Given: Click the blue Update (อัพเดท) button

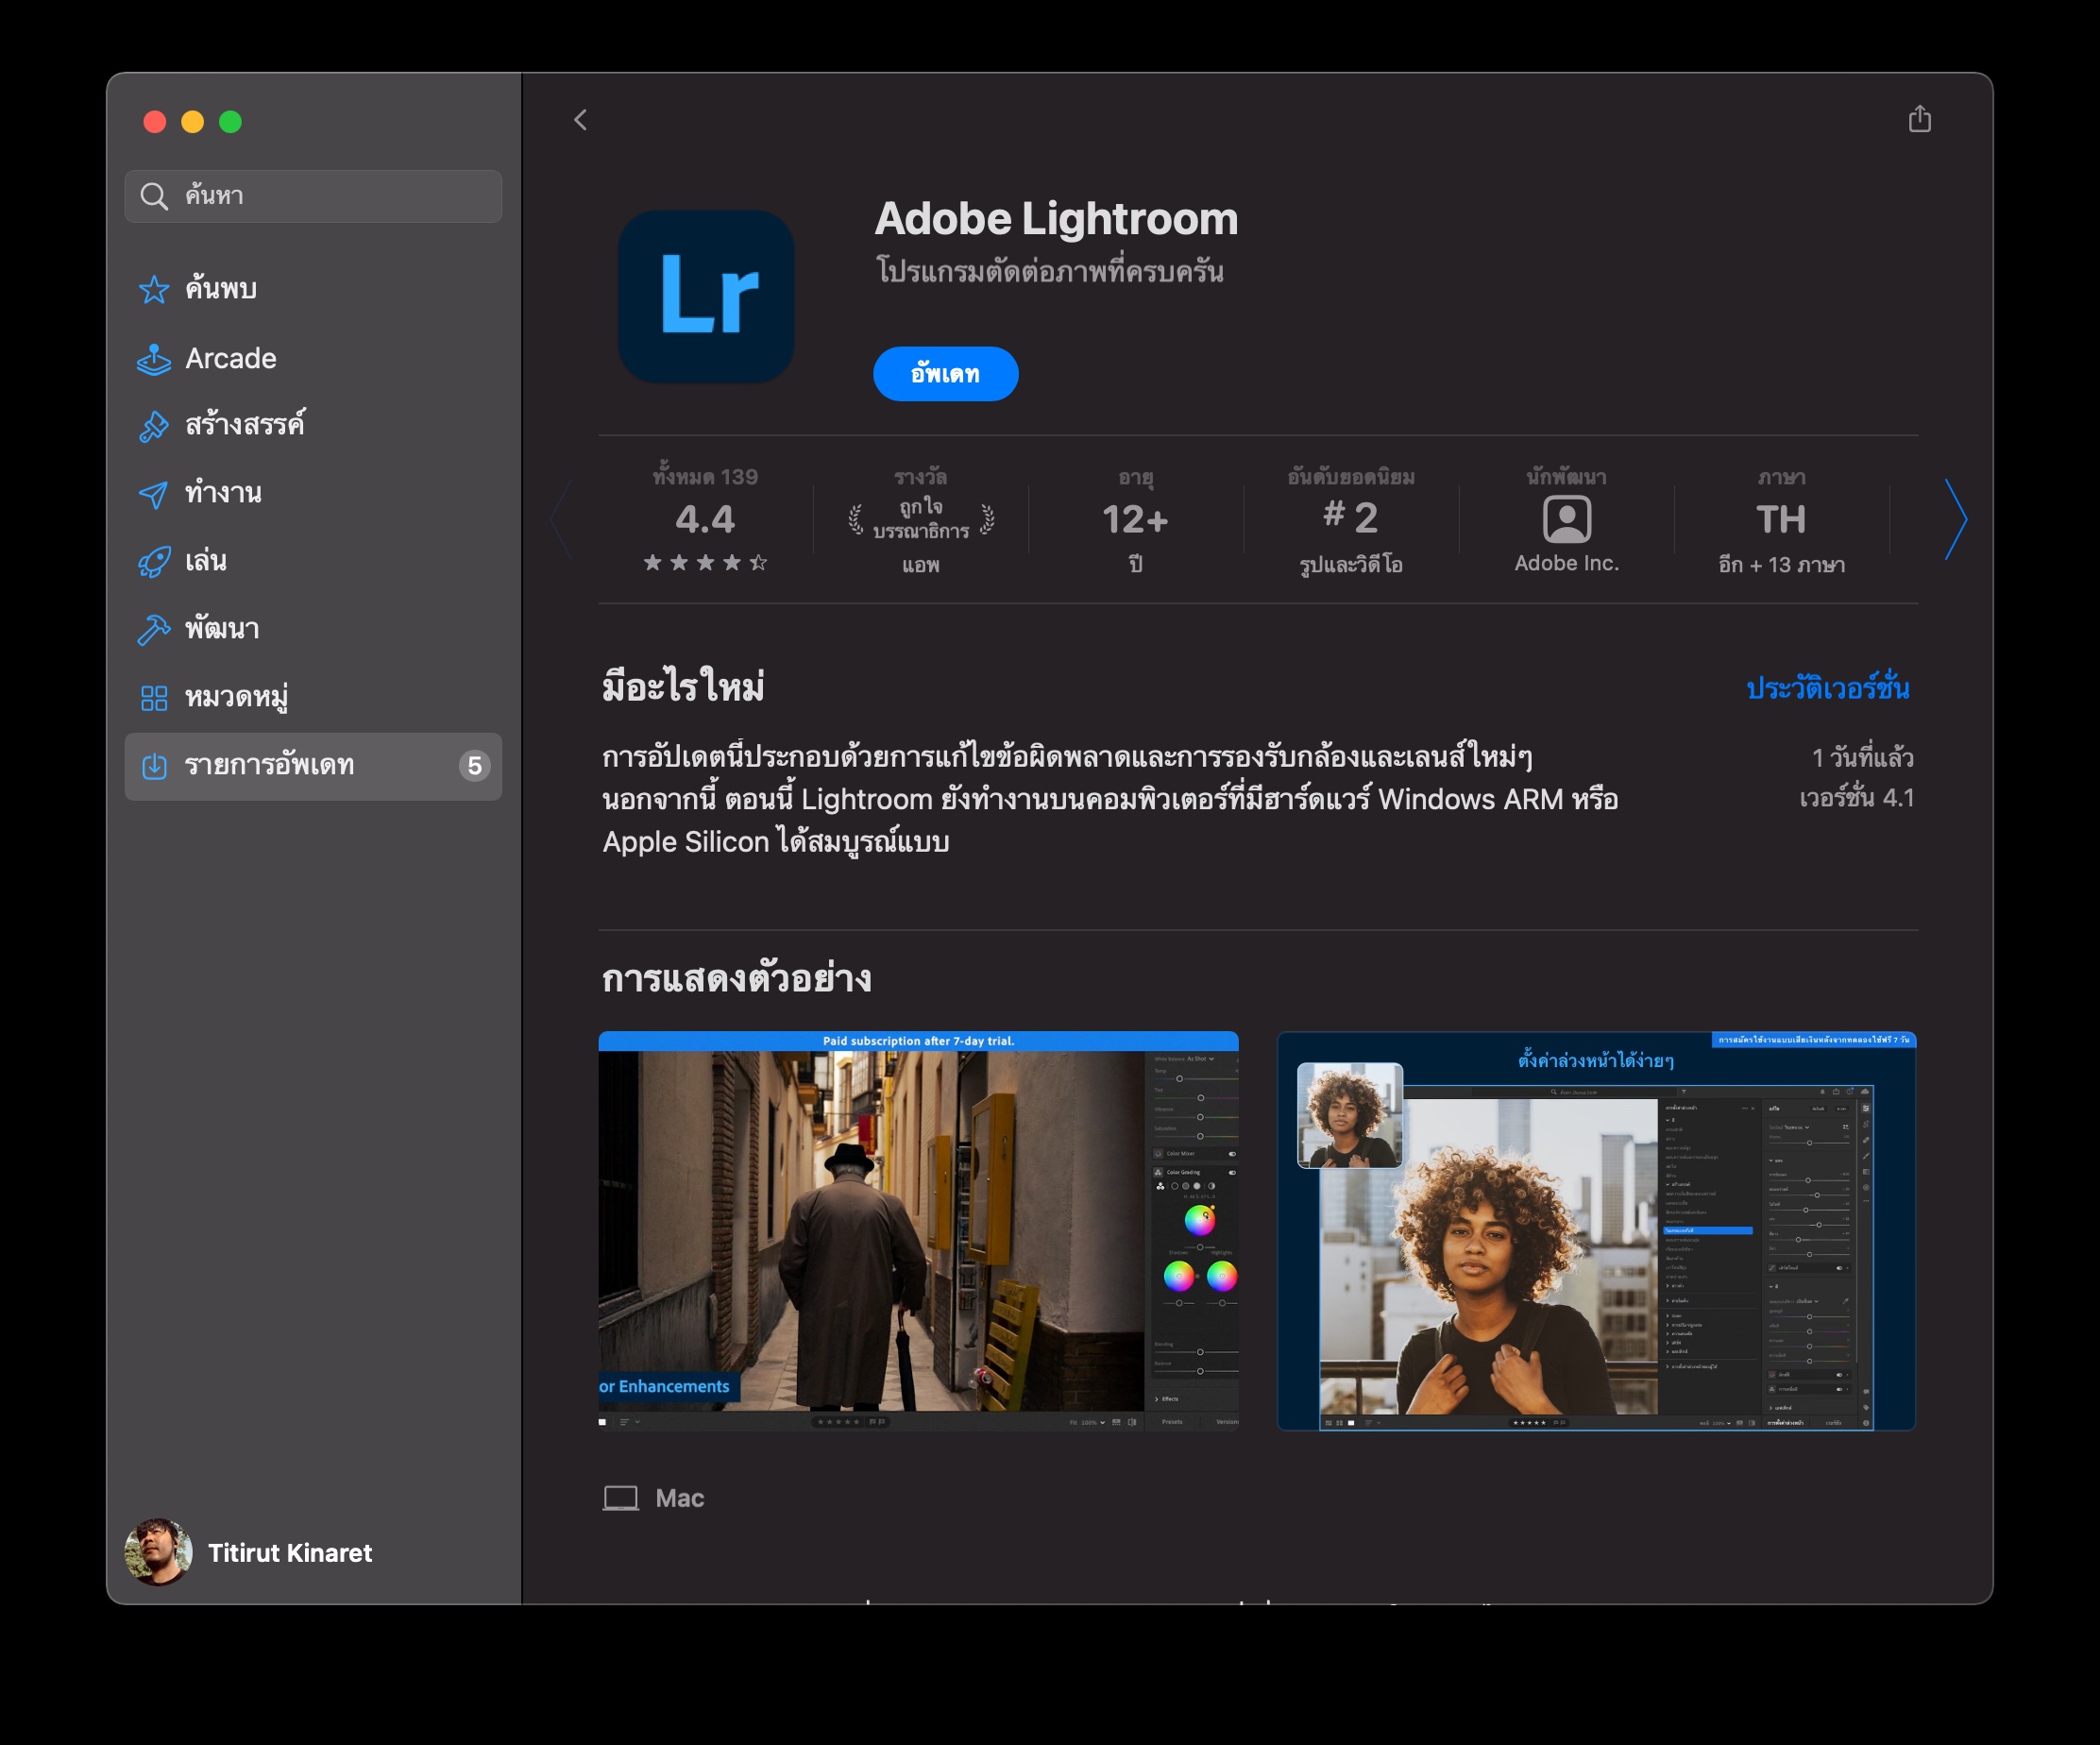Looking at the screenshot, I should 944,374.
